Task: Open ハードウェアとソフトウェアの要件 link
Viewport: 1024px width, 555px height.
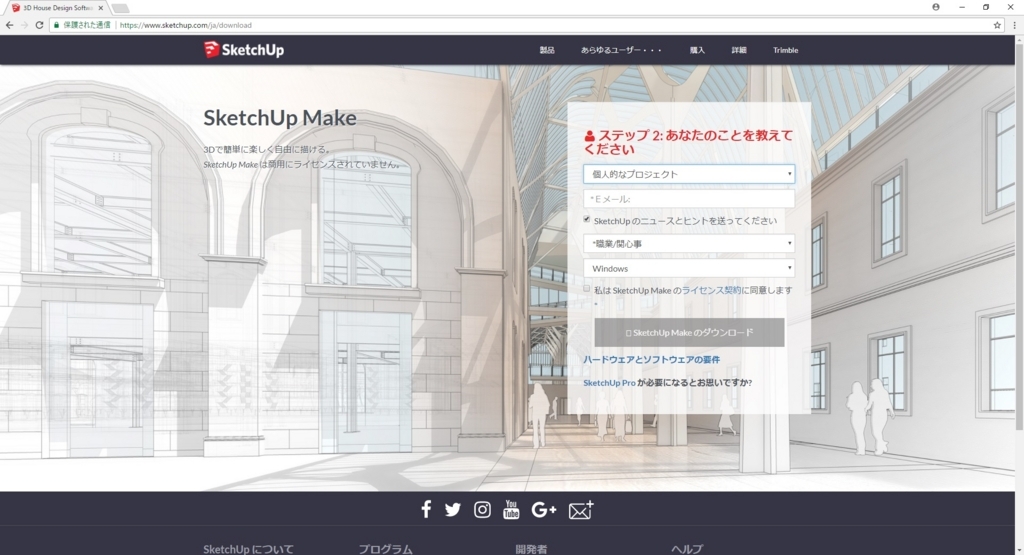Action: tap(651, 360)
